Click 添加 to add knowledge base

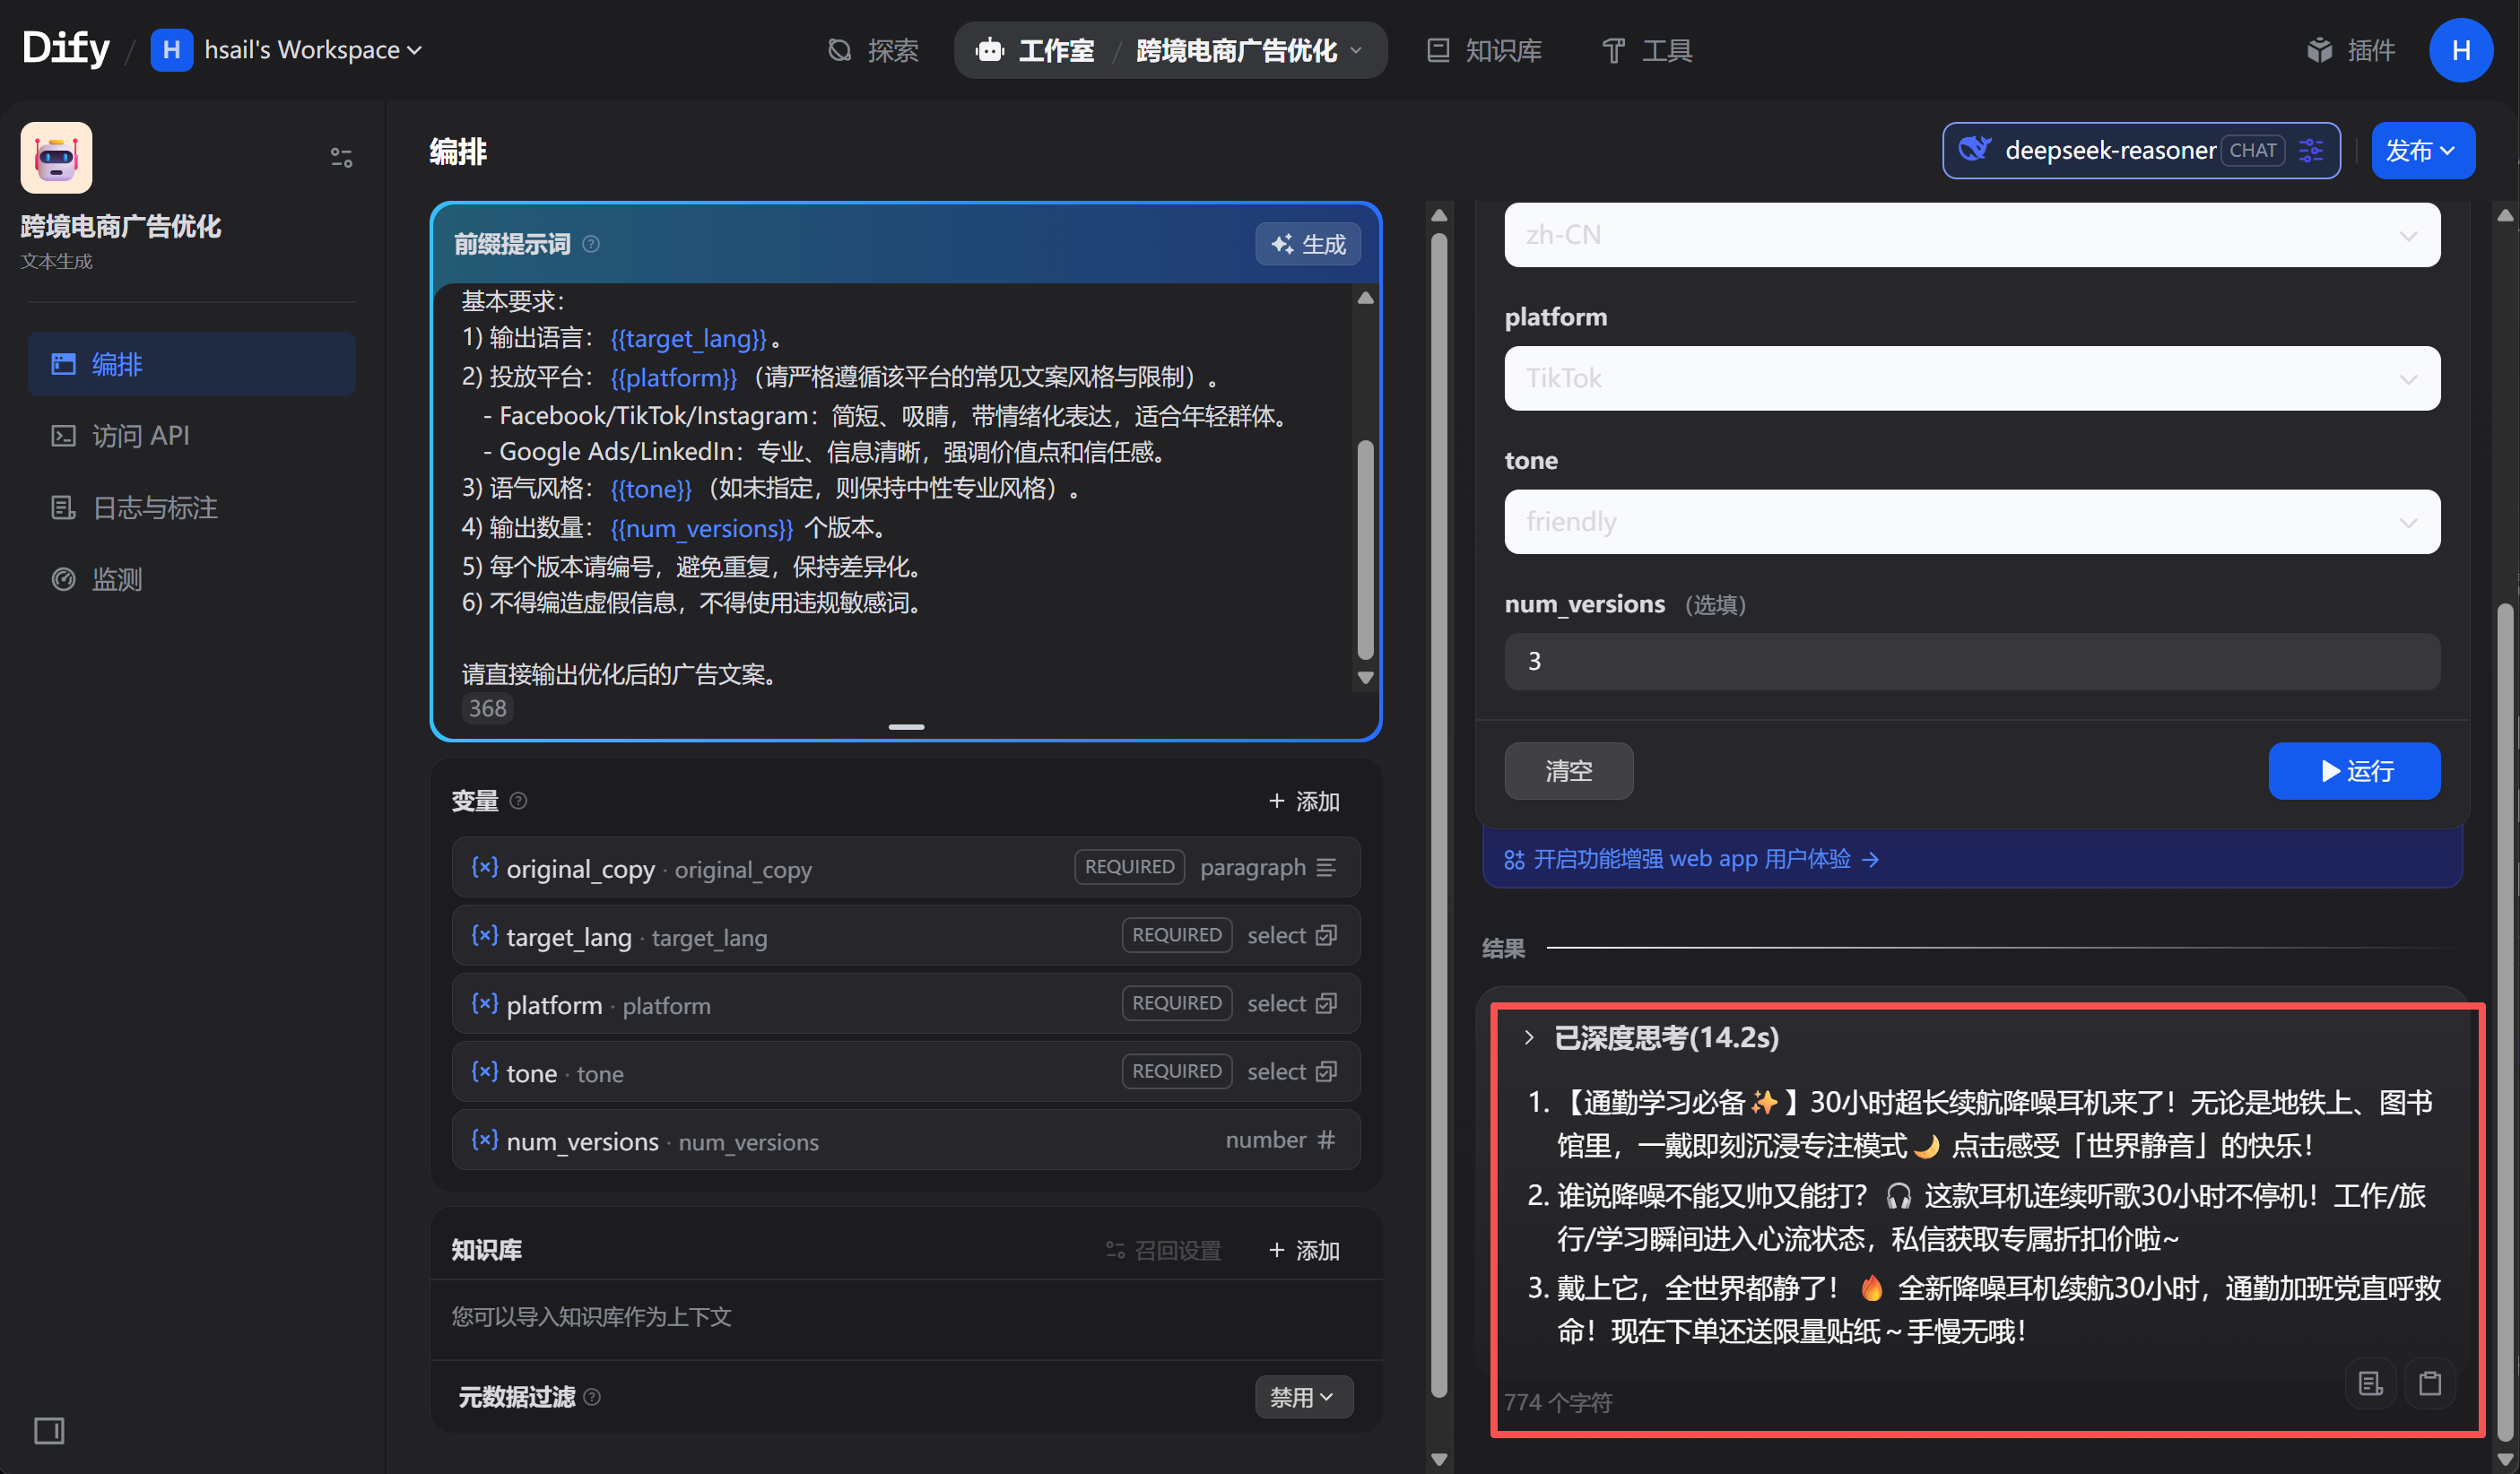click(x=1304, y=1250)
